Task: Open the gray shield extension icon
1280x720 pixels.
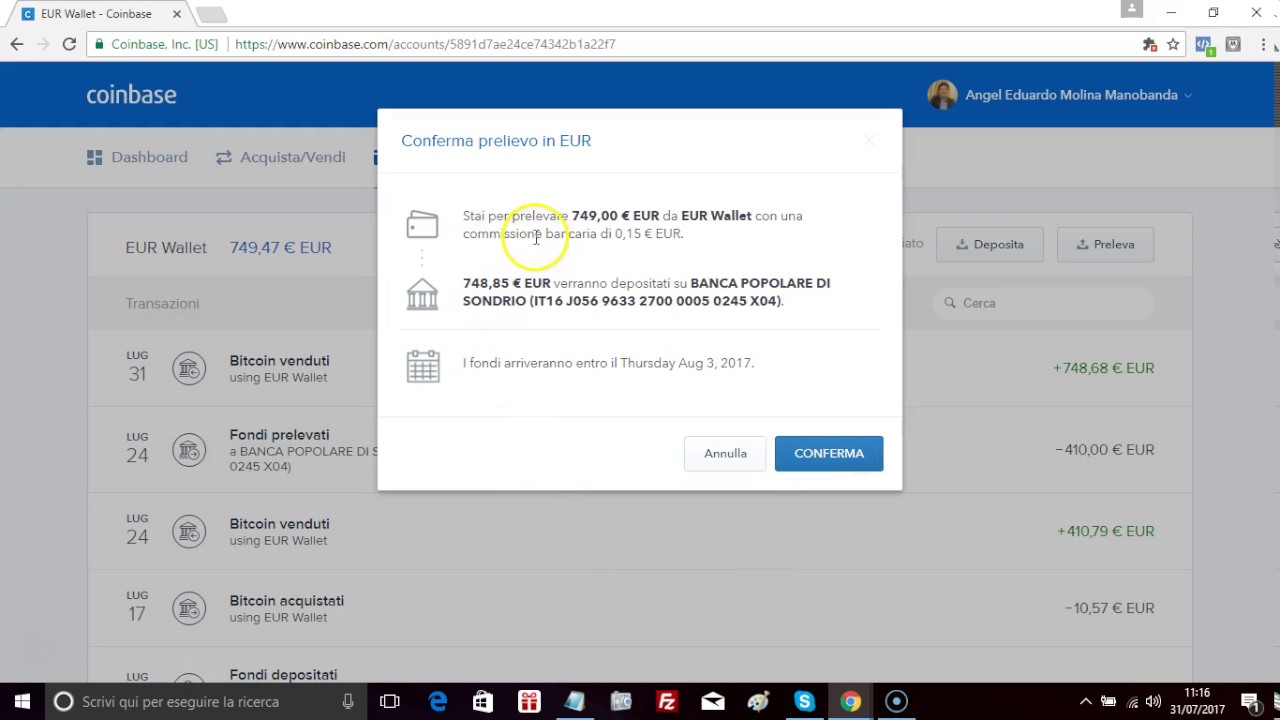Action: tap(1233, 44)
